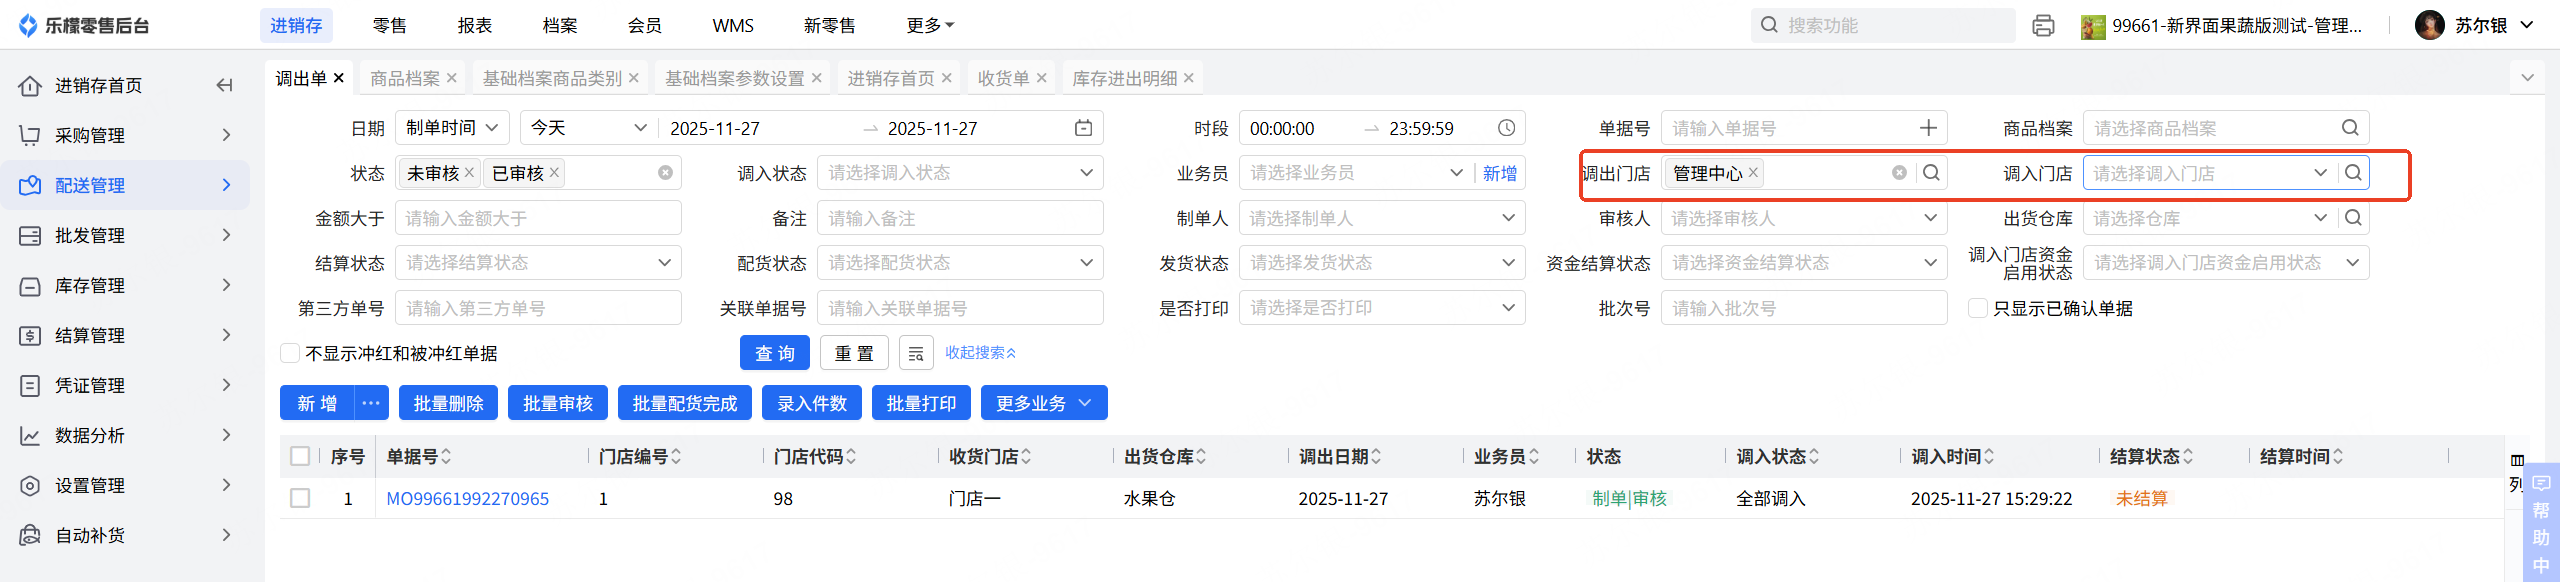Toggle the 不显示冲红和被冲红单据 checkbox
Screen dimensions: 2560x582
point(290,353)
